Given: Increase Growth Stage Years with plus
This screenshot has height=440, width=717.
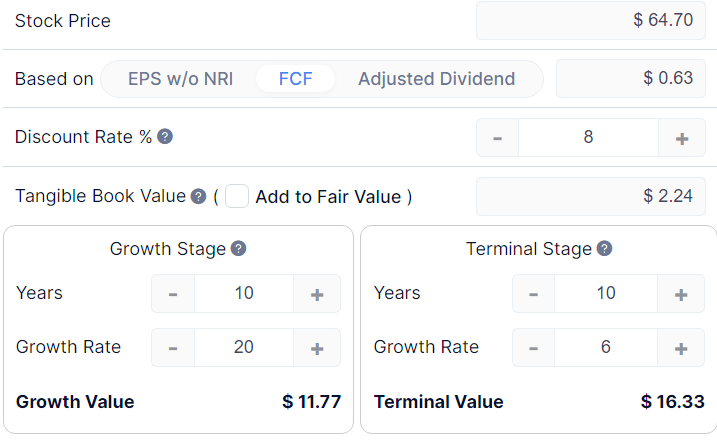Looking at the screenshot, I should coord(317,294).
